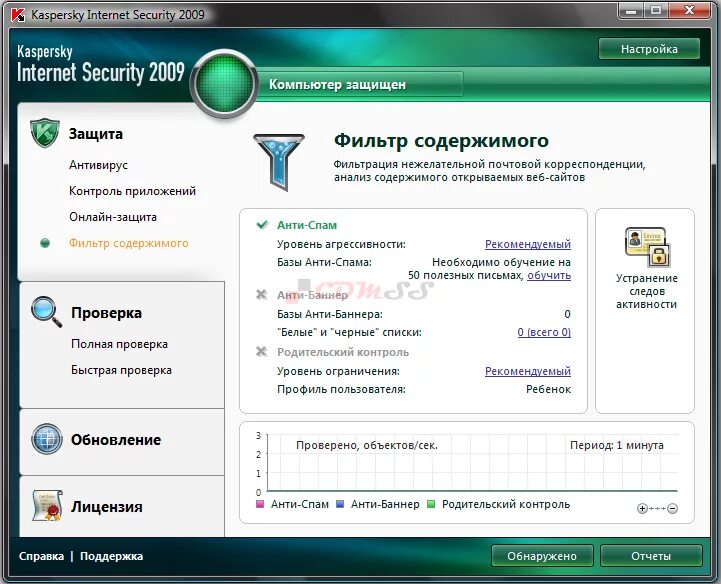Zoom in the chart with plus icon
The height and width of the screenshot is (584, 721).
642,508
